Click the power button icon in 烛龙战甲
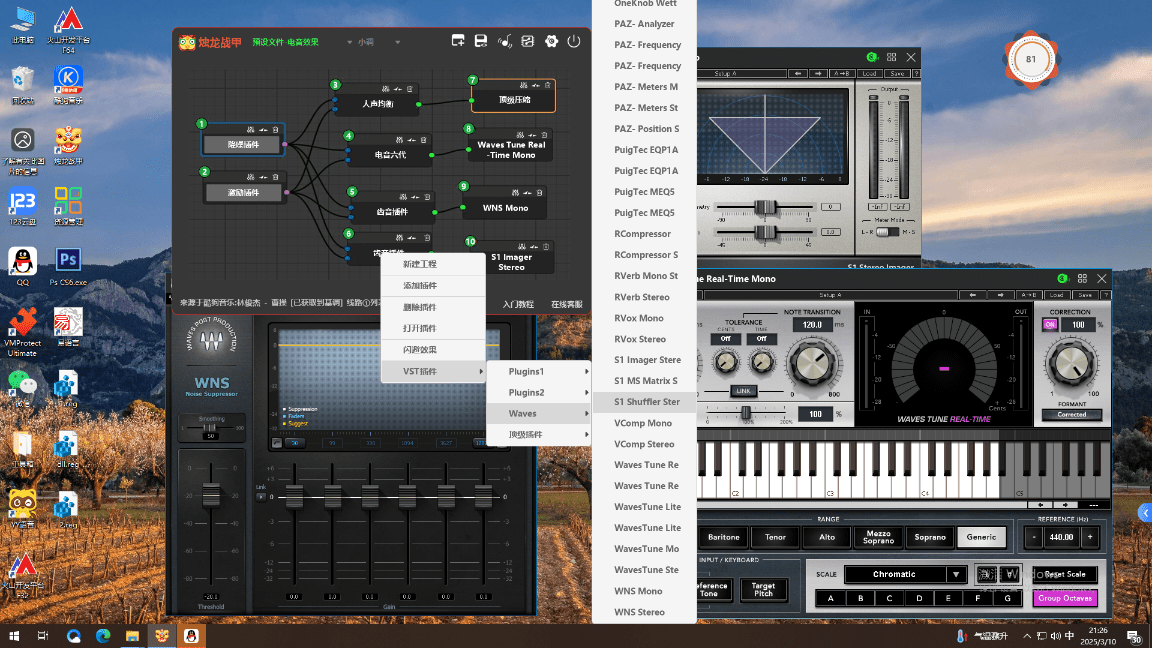Viewport: 1152px width, 648px height. pyautogui.click(x=574, y=41)
